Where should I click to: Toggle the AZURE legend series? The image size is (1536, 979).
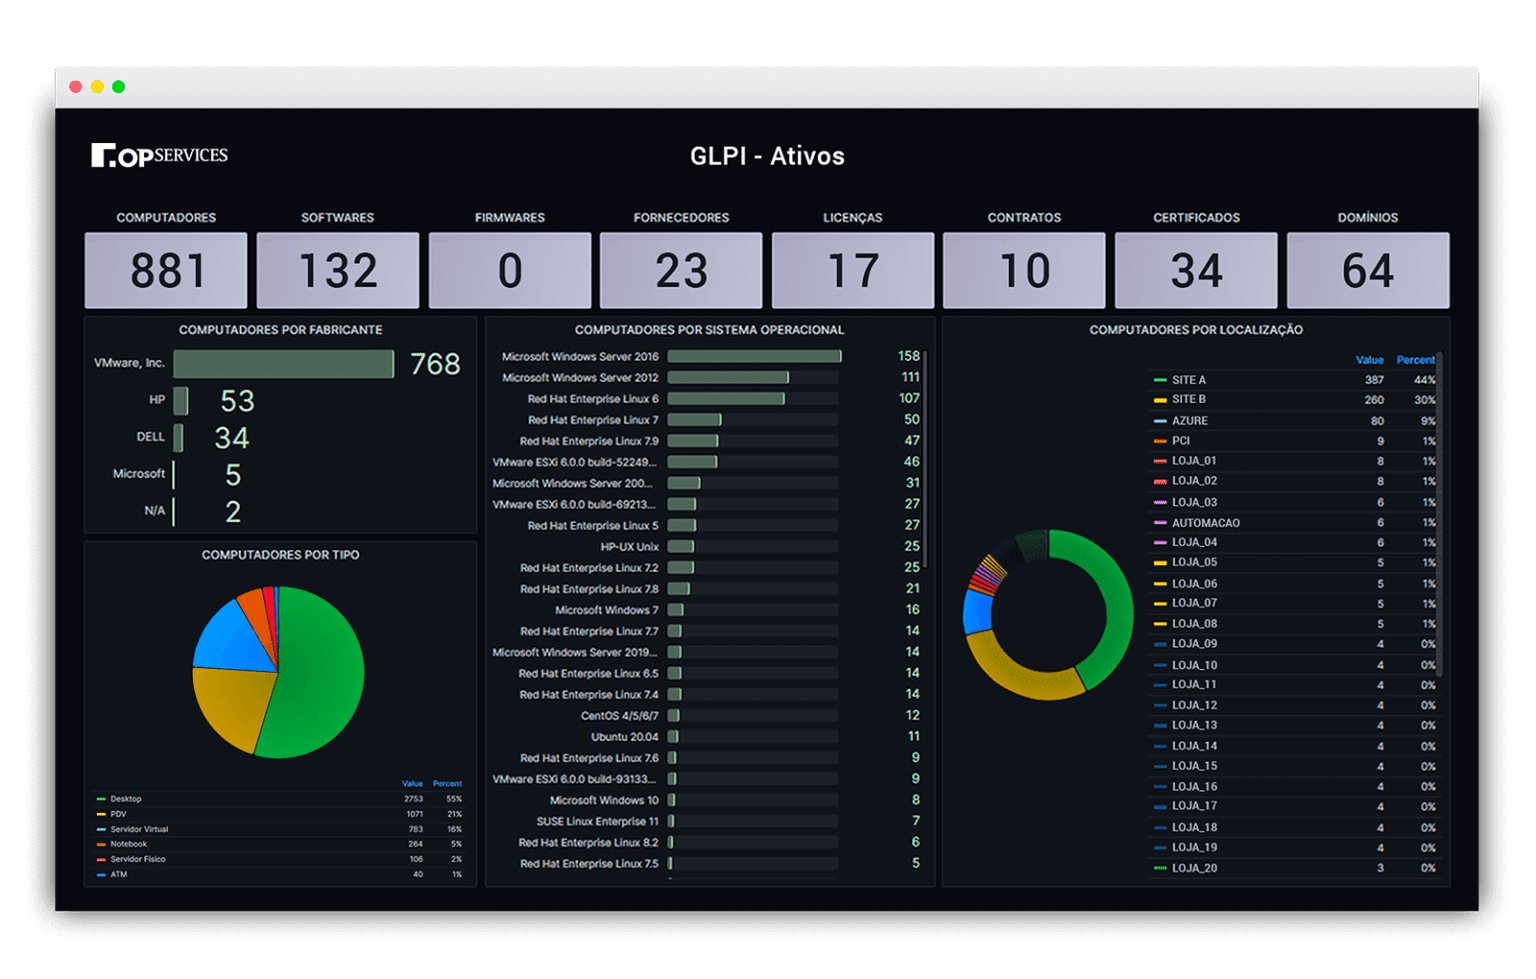pos(1190,421)
